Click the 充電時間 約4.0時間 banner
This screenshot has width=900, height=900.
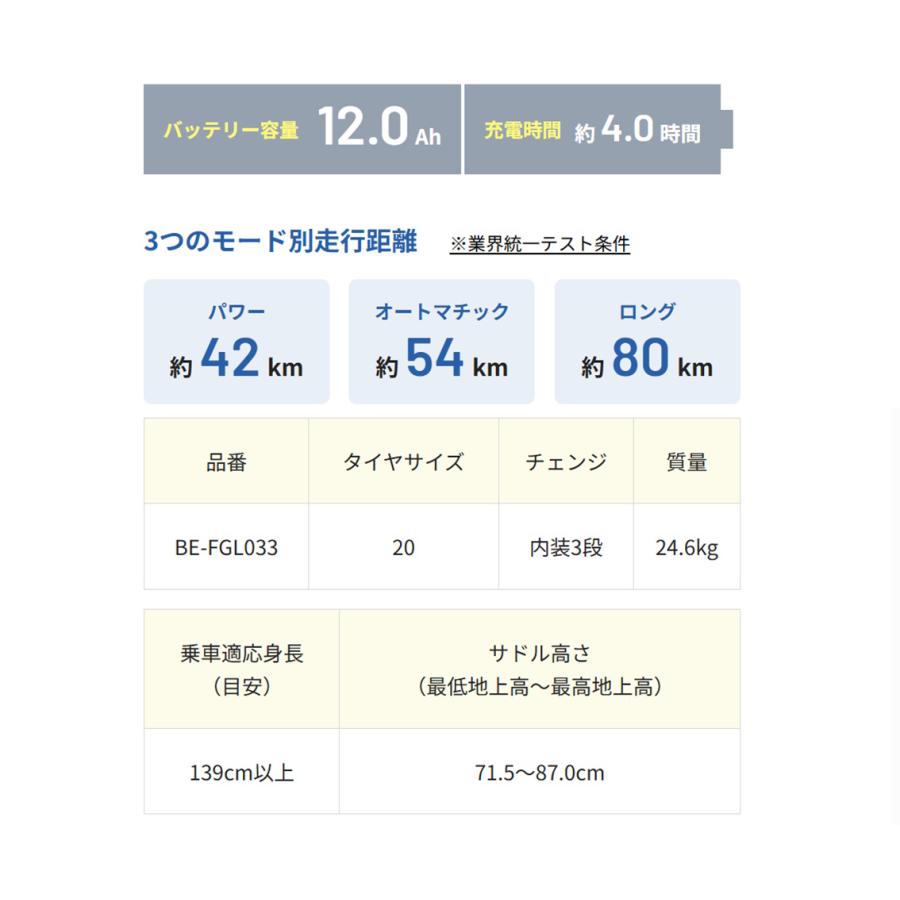click(x=592, y=129)
